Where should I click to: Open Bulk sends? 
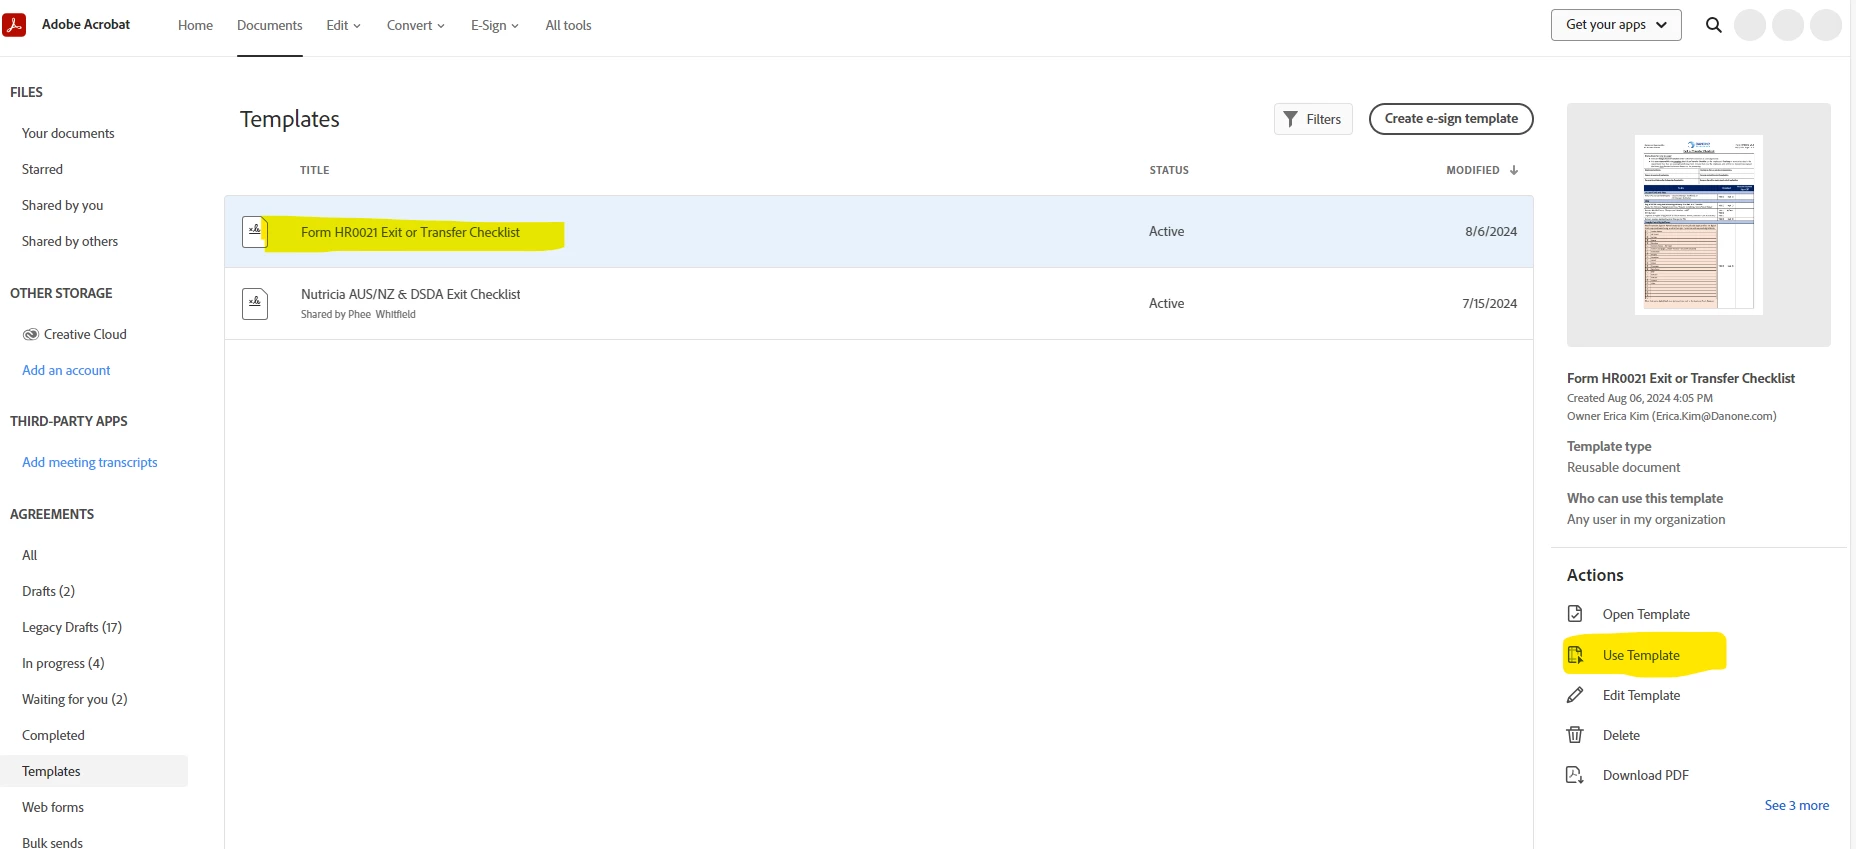[x=52, y=842]
